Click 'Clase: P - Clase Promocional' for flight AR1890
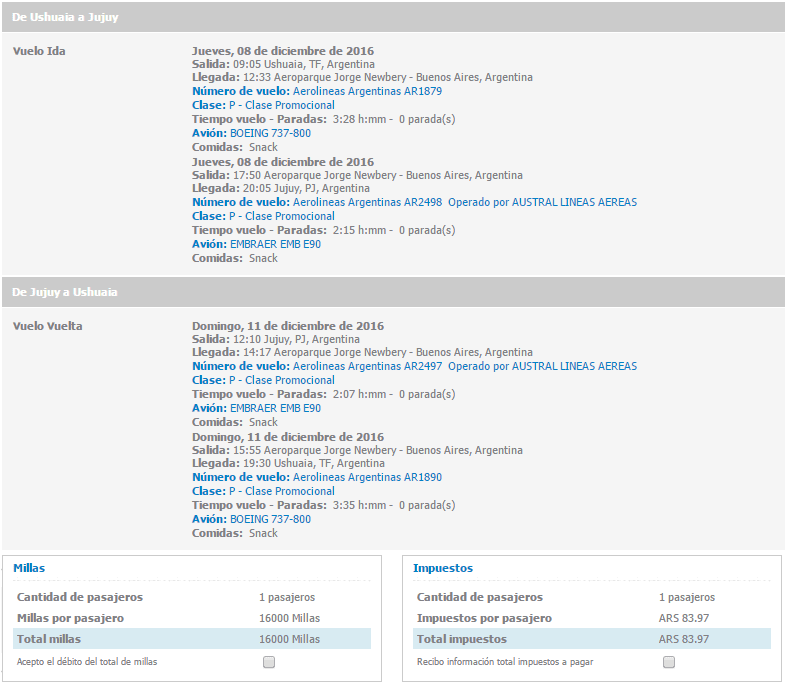Image resolution: width=785 pixels, height=684 pixels. pyautogui.click(x=263, y=491)
